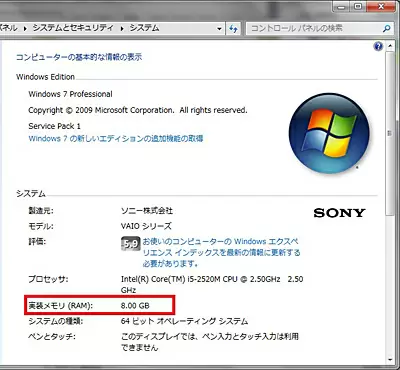Open Windows エクスペリエンス インデックス update link

[221, 252]
